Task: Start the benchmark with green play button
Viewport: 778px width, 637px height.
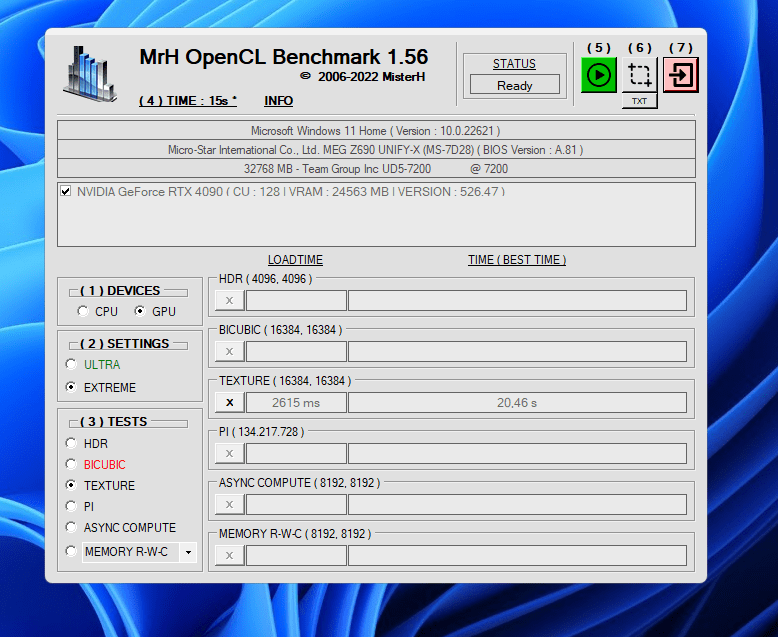Action: [598, 75]
